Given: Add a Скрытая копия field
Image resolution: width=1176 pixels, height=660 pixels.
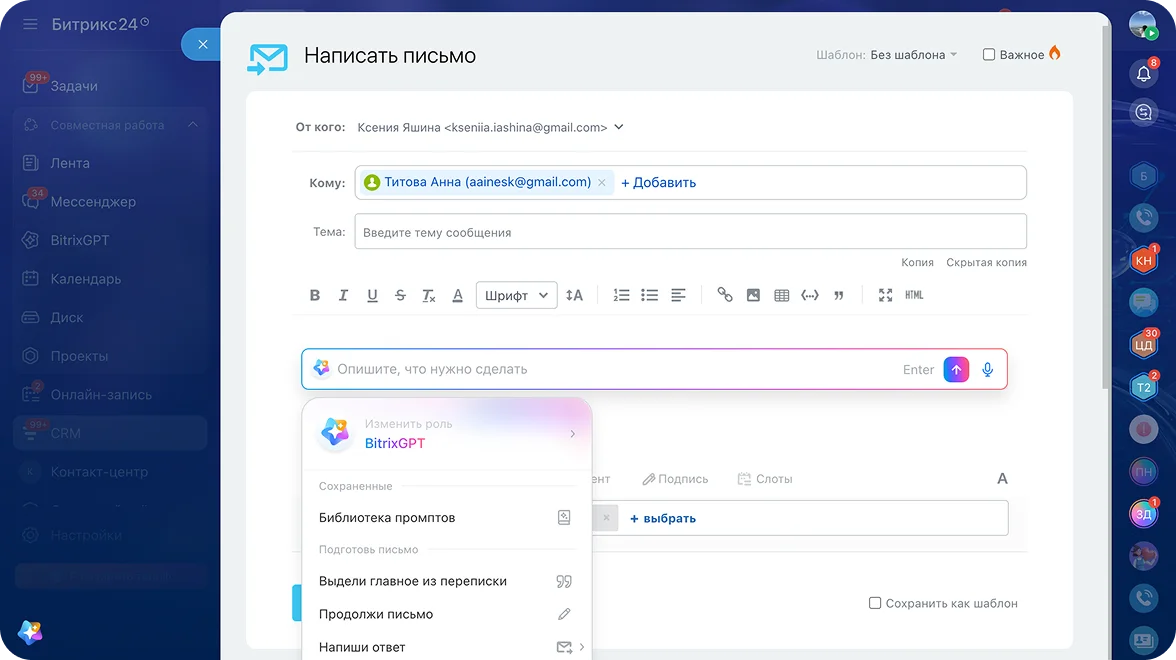Looking at the screenshot, I should [x=986, y=262].
